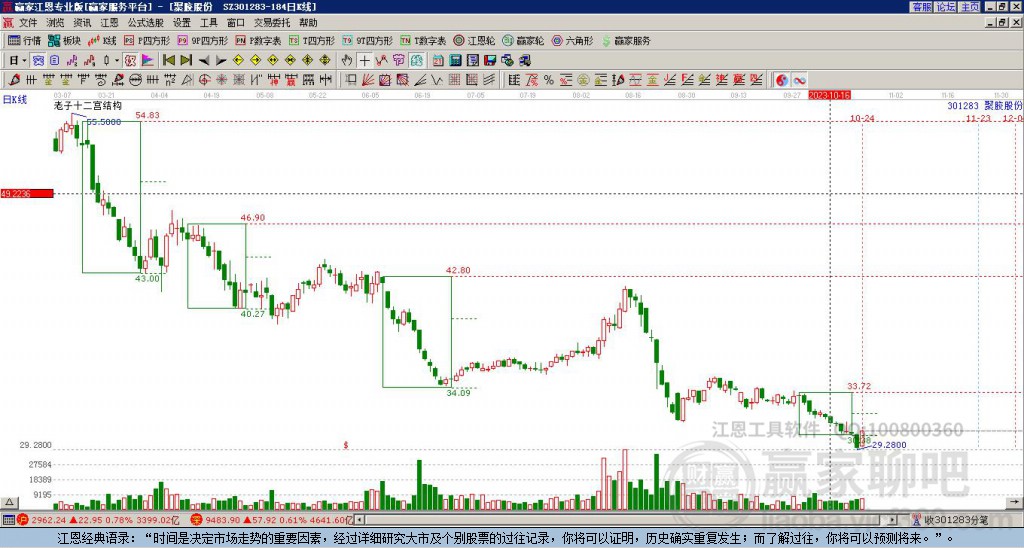Click the Shenzhen index 9483.90 status
This screenshot has width=1024, height=548.
tap(272, 520)
